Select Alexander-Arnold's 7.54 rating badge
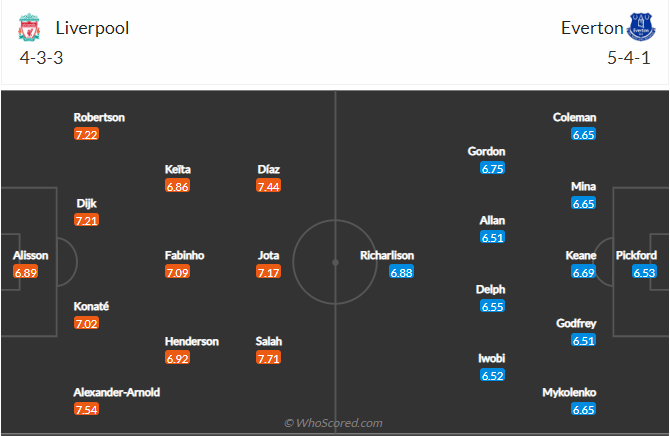Screen dimensions: 670x436 87,409
